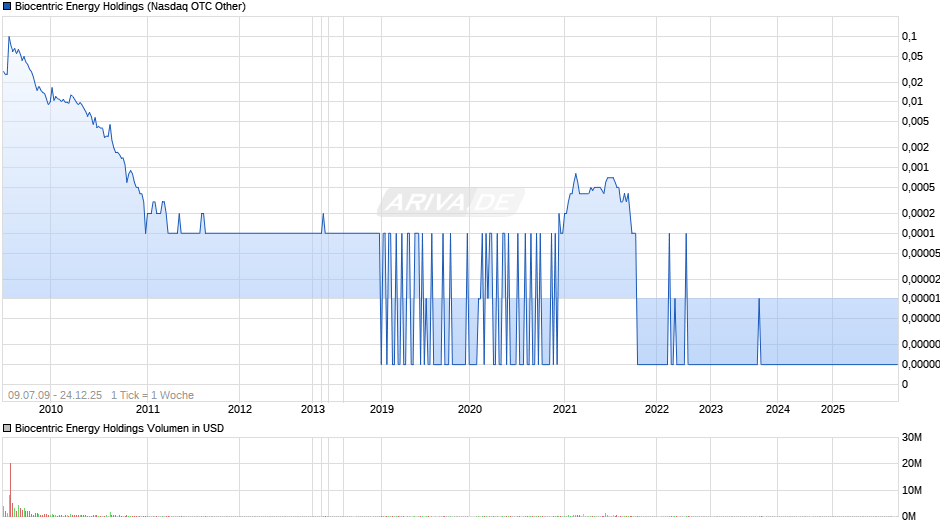Click the 0,0005 price axis label

click(918, 187)
